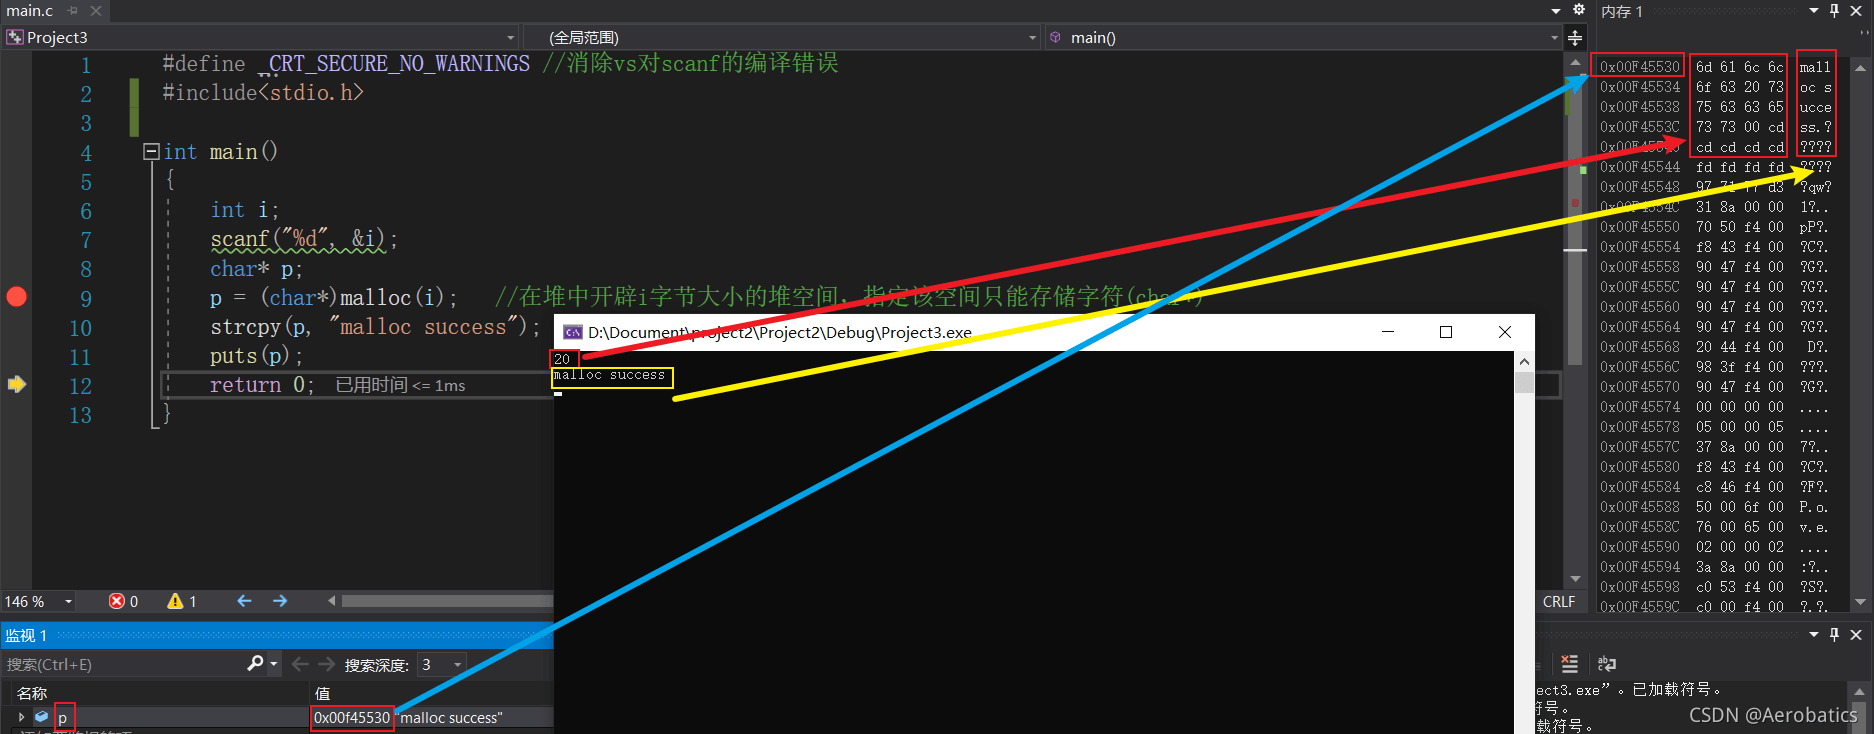Close the 内存 1 memory panel
This screenshot has height=734, width=1874.
(x=1856, y=11)
